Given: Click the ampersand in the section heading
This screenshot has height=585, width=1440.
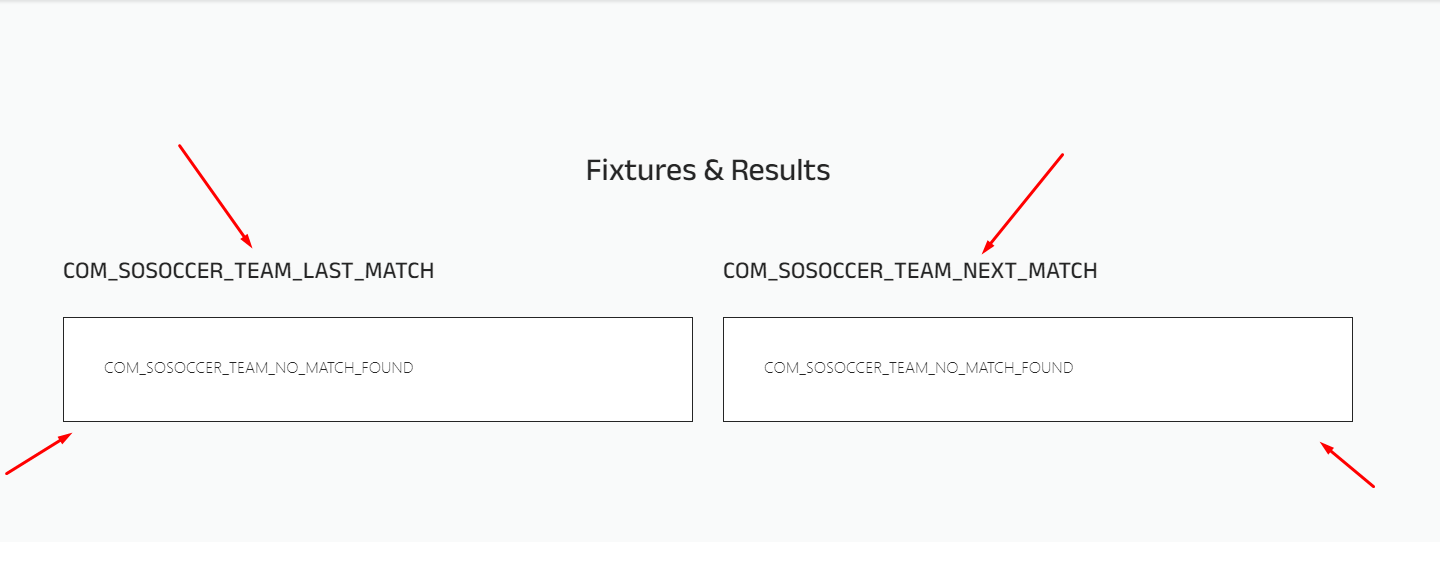Looking at the screenshot, I should point(713,171).
